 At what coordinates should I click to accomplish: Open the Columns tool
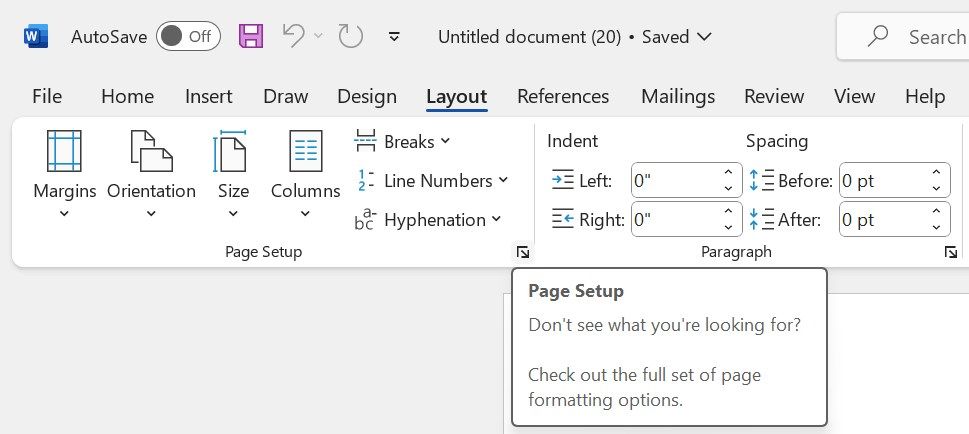[x=305, y=175]
